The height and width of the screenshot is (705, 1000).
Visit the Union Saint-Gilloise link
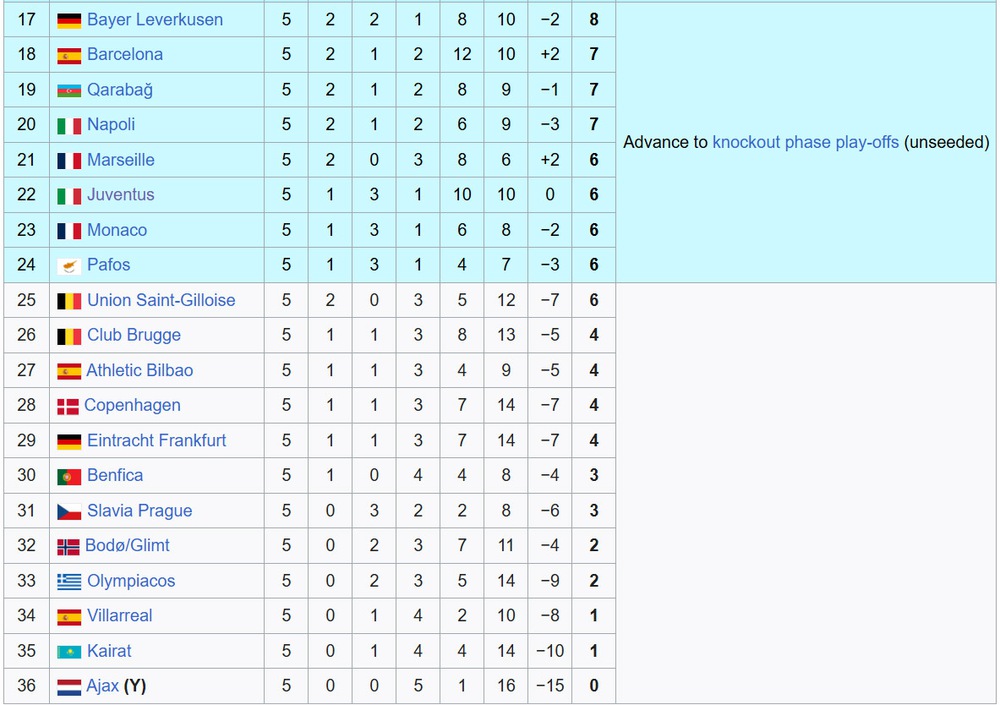point(161,300)
